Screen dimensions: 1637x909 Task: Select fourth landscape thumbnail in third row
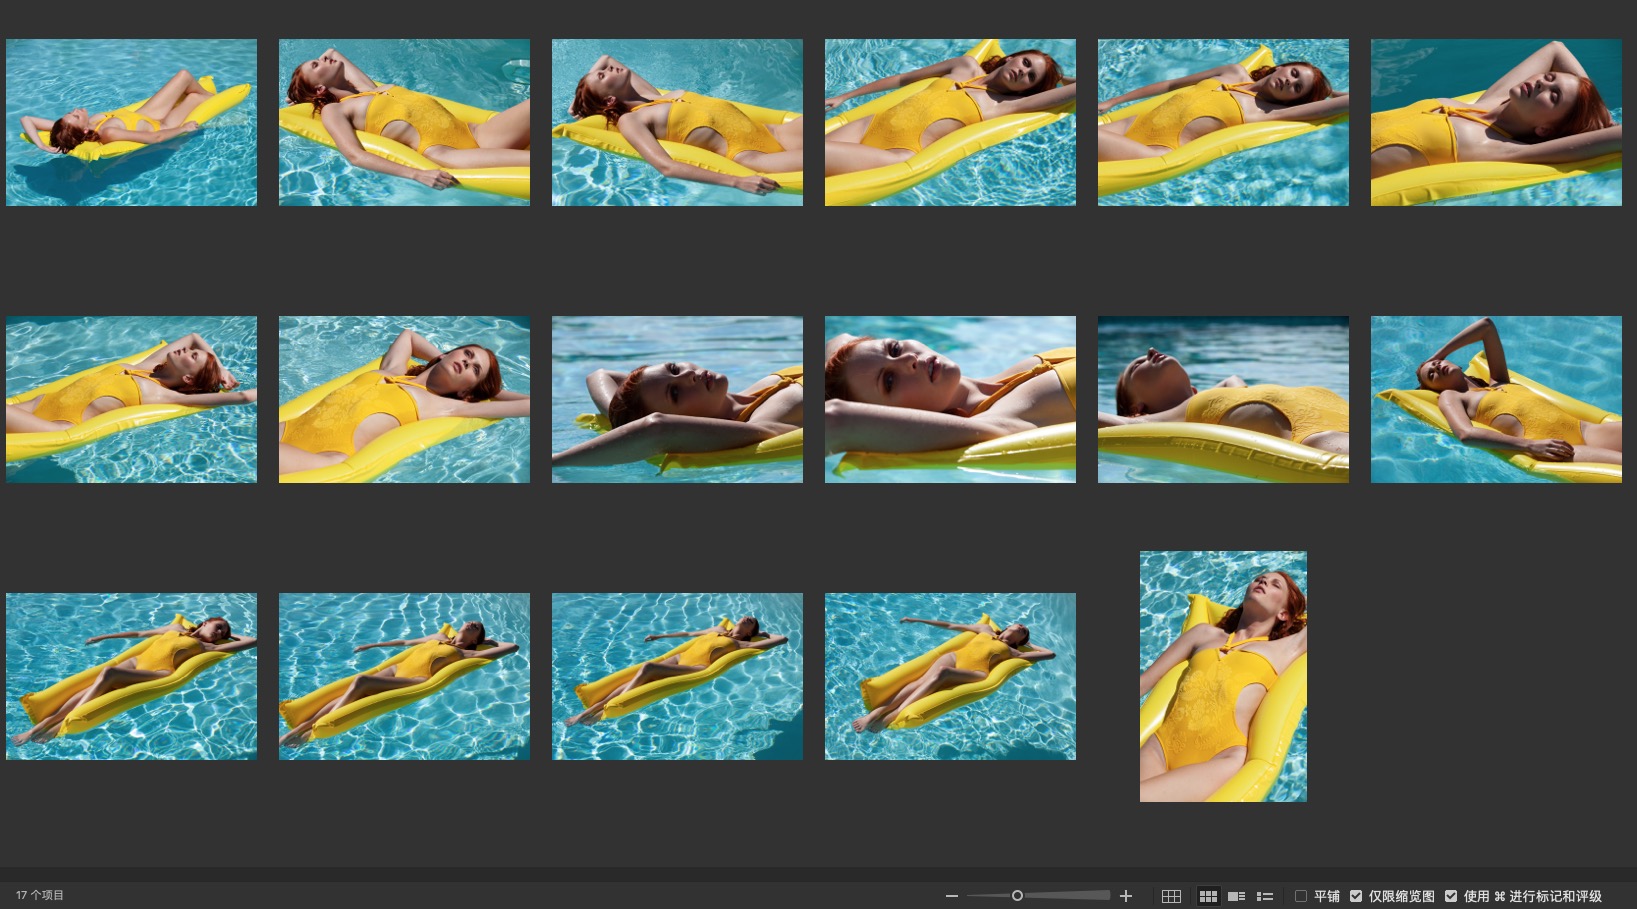coord(950,676)
